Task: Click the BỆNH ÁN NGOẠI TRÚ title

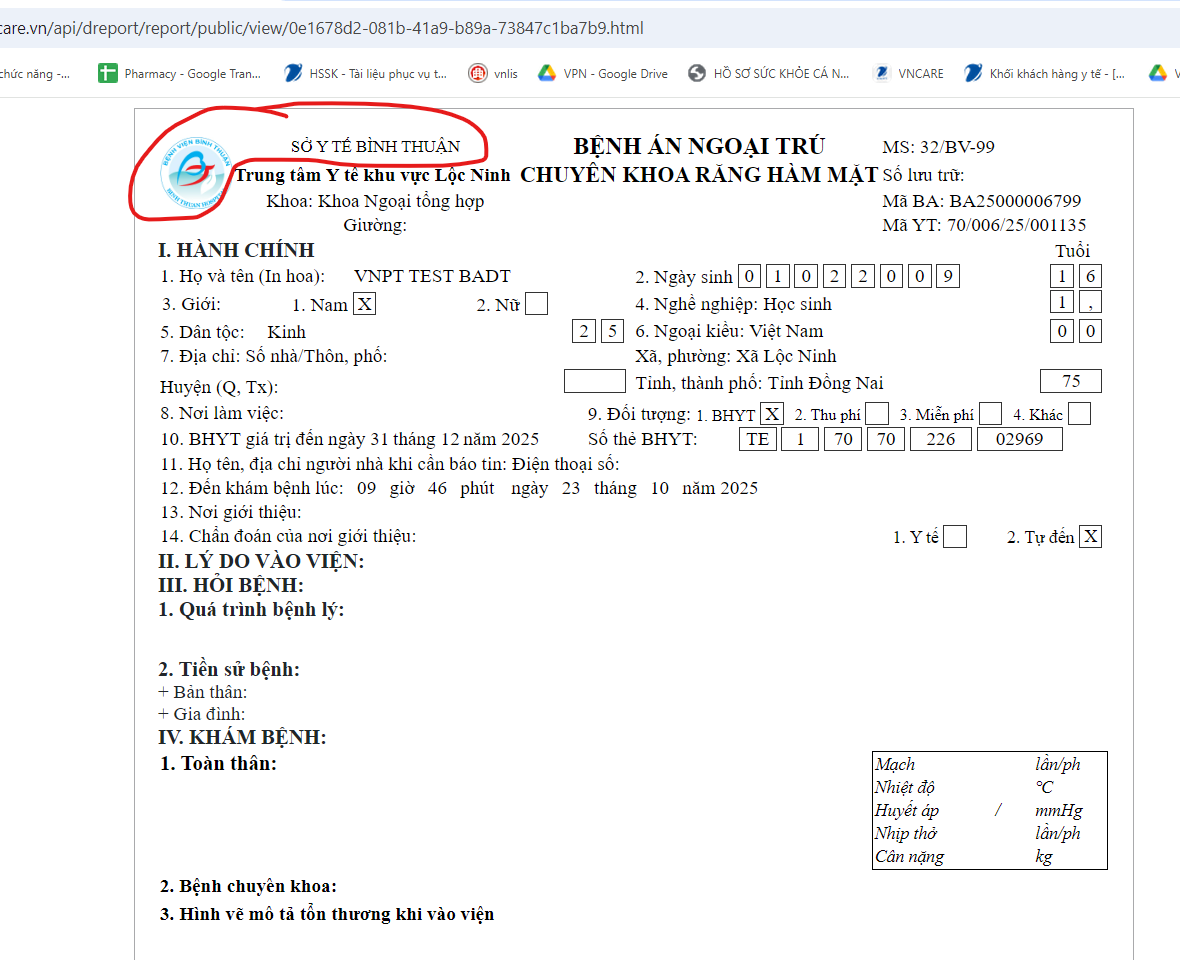Action: point(699,146)
